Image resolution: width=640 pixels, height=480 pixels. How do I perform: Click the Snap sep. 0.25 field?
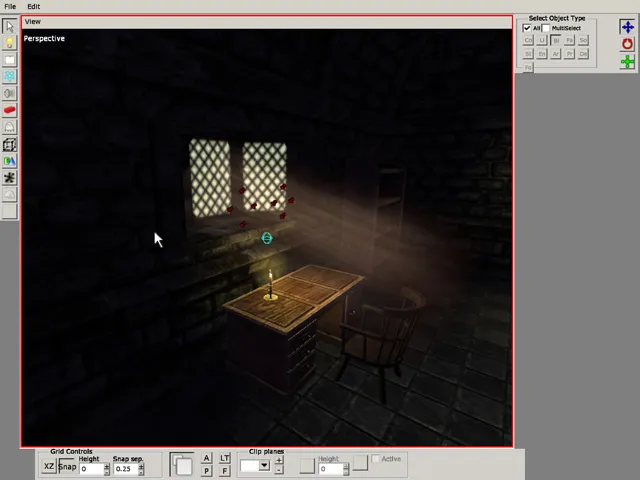126,469
